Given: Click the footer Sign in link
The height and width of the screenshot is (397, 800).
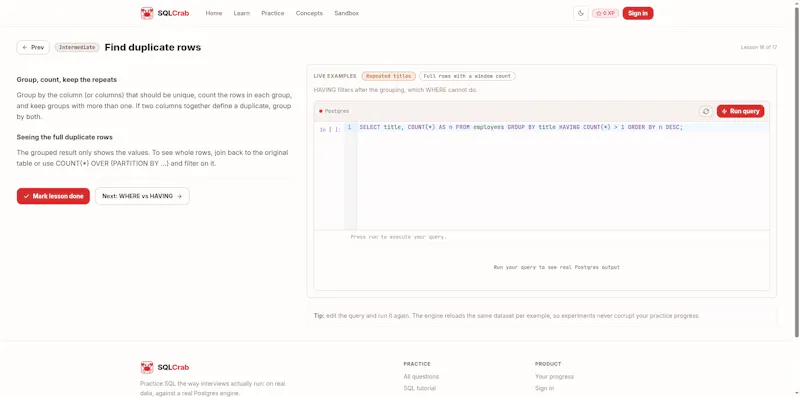Looking at the screenshot, I should click(x=544, y=388).
